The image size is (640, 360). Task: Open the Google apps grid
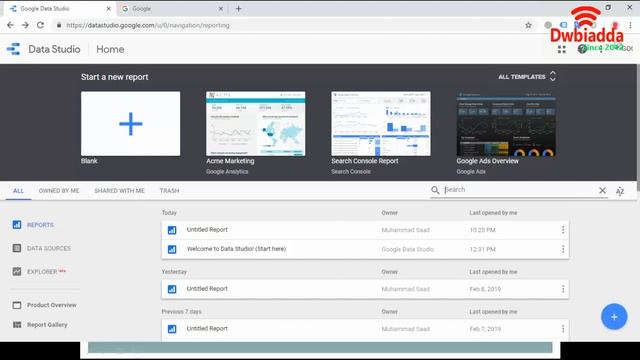(562, 49)
